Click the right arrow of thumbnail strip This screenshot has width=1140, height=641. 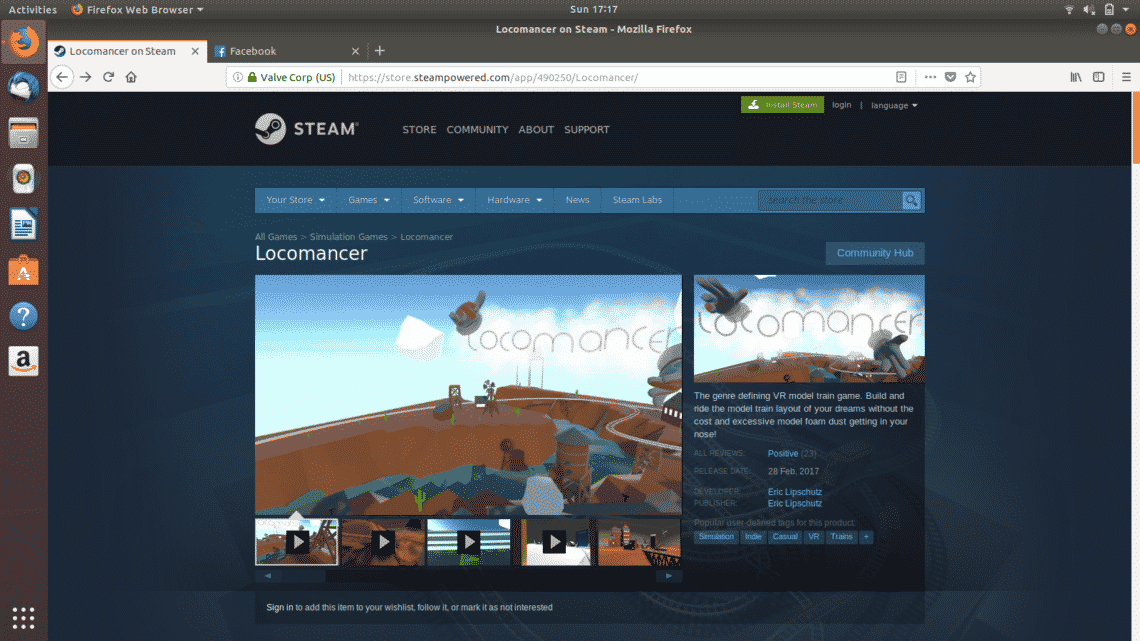pyautogui.click(x=669, y=576)
